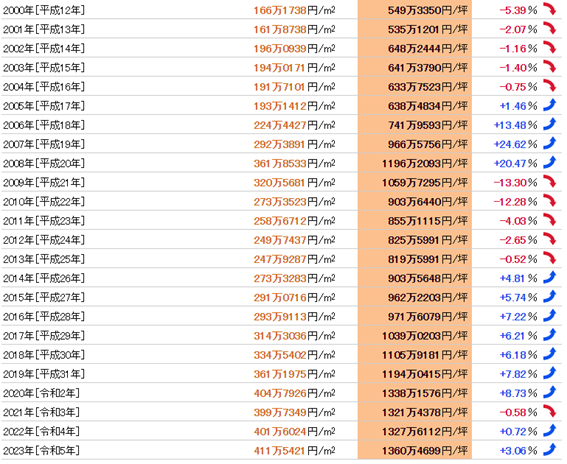Select the 2016年[平成28年] row label
The height and width of the screenshot is (464, 567).
pos(44,317)
